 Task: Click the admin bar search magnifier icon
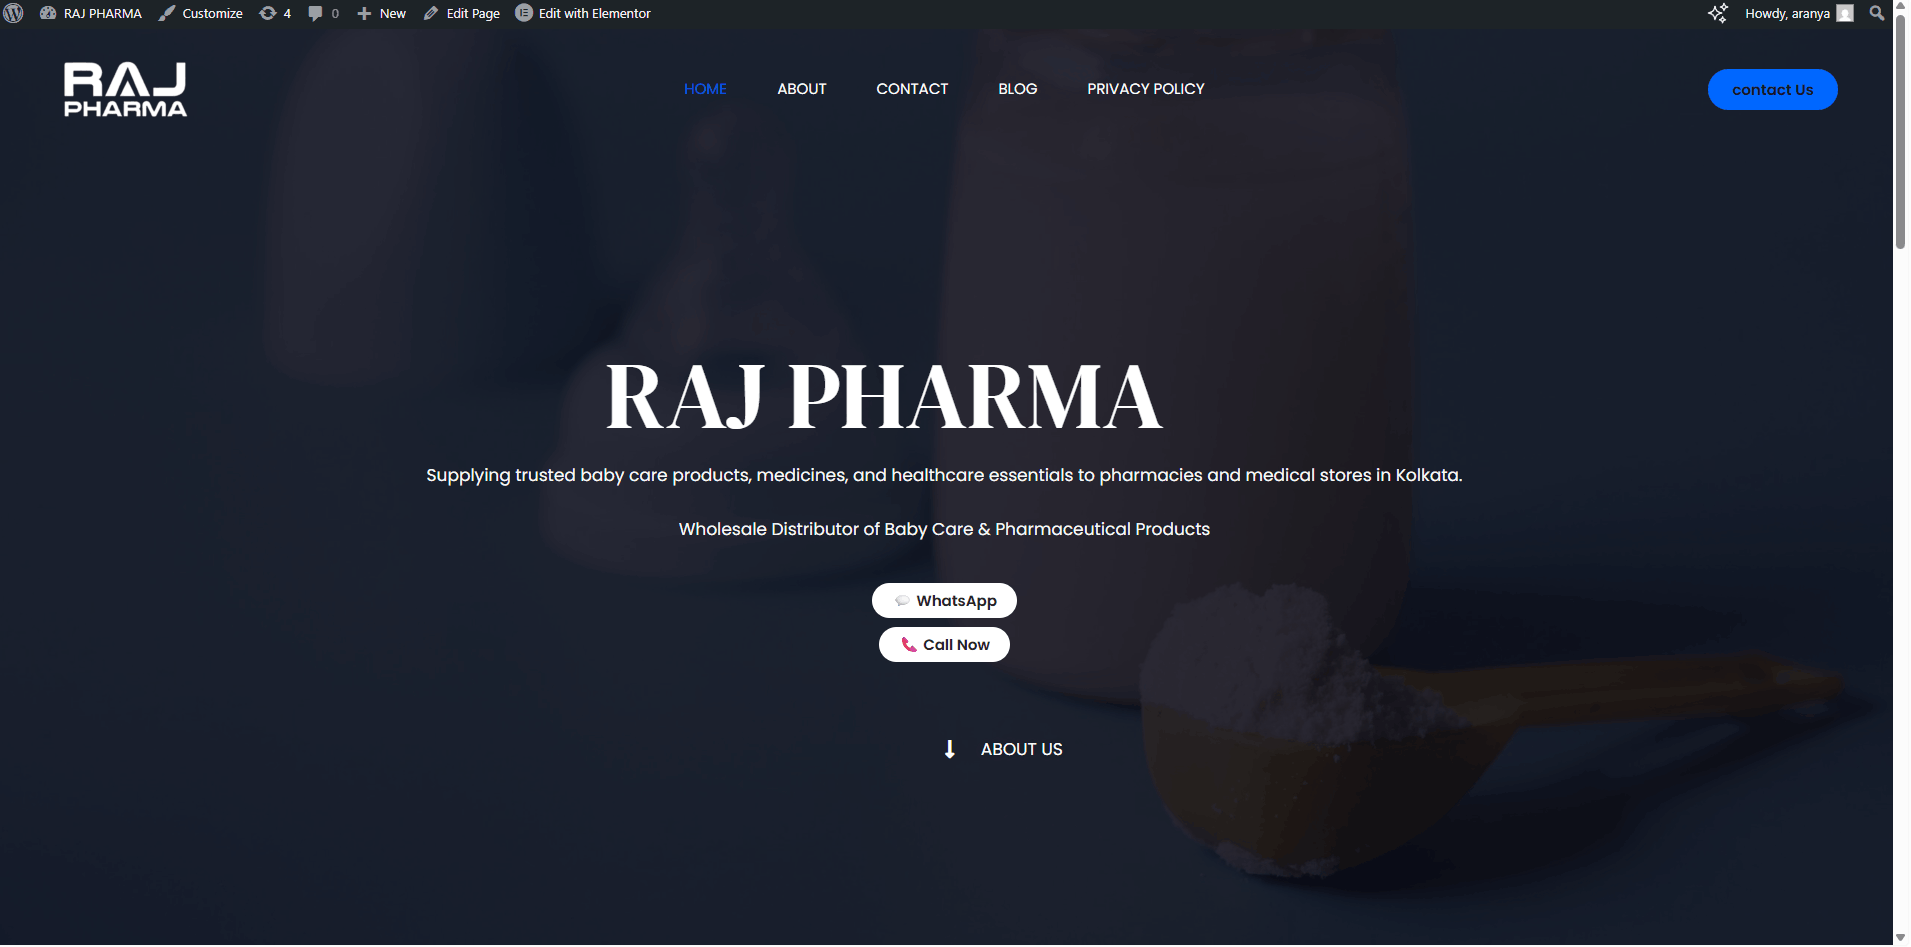coord(1877,13)
